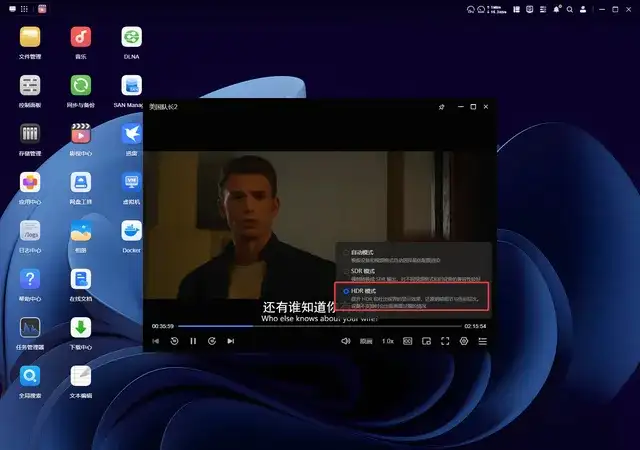
Task: Close the 美国队长2 player window
Action: (486, 107)
